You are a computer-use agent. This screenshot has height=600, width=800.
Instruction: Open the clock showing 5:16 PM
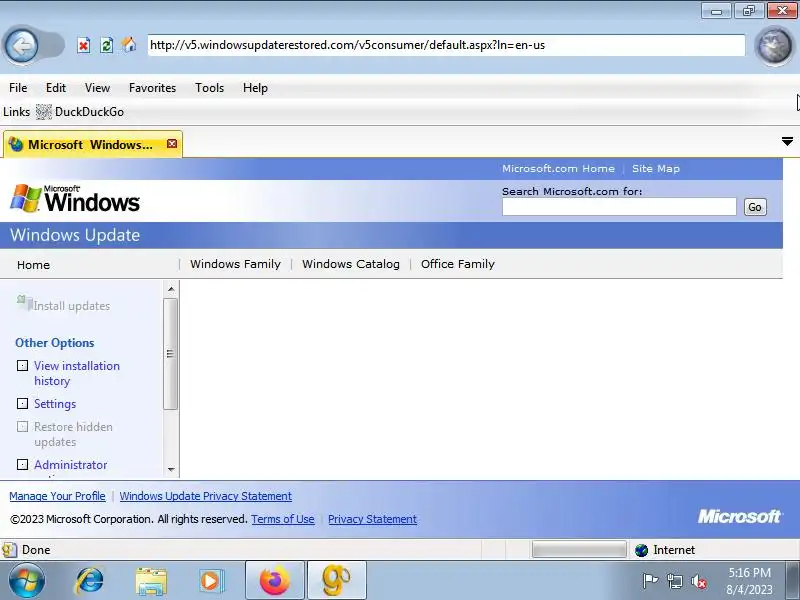point(749,581)
